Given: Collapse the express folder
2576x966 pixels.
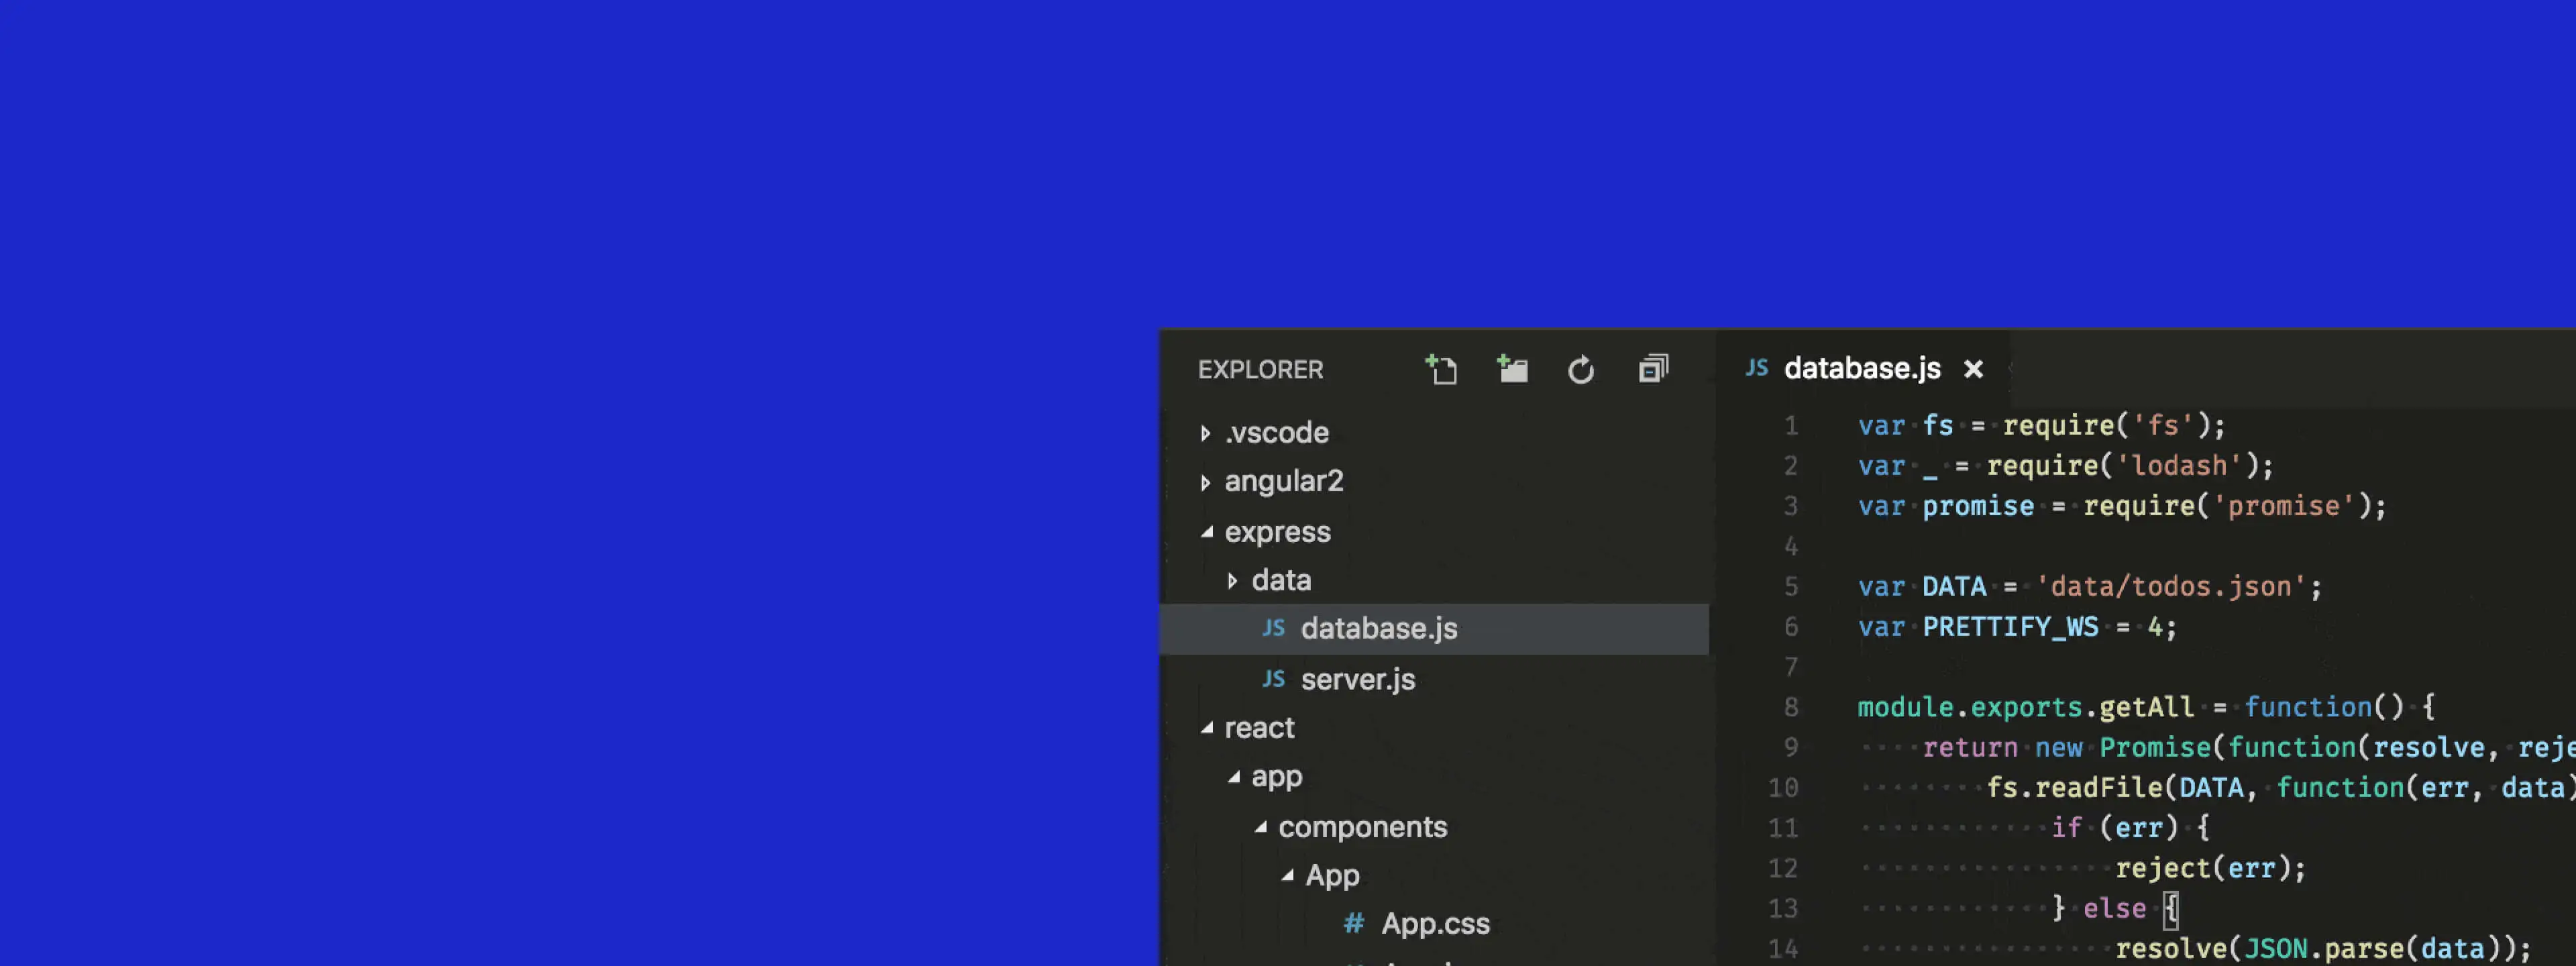Looking at the screenshot, I should click(x=1207, y=532).
